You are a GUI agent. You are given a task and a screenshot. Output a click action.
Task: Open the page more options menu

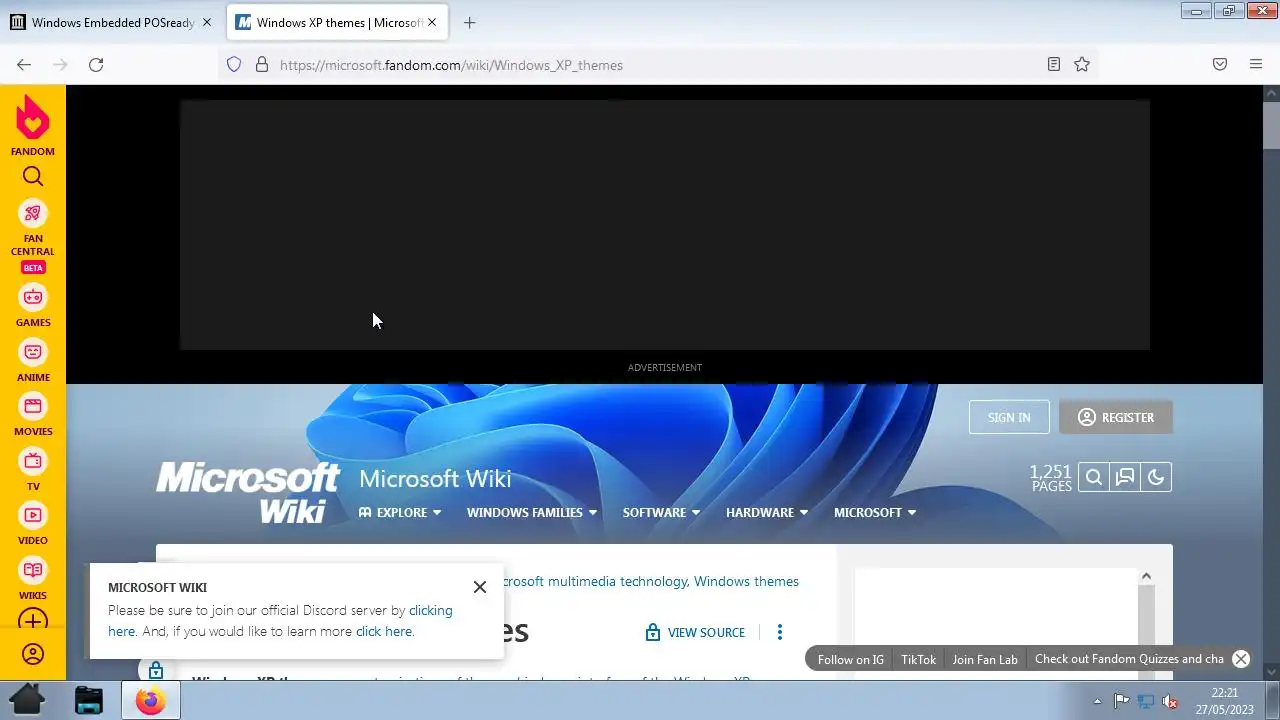[780, 632]
